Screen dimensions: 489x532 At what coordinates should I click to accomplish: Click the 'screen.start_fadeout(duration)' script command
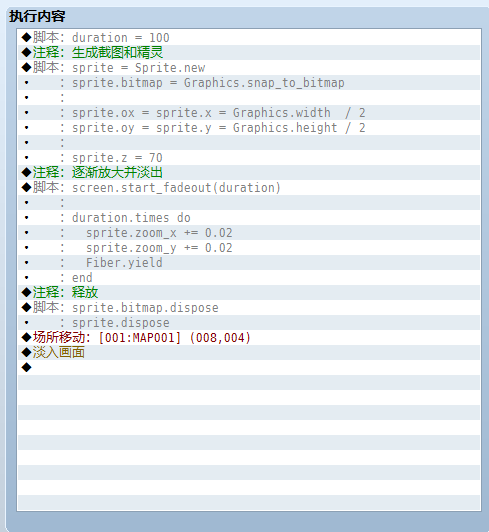pyautogui.click(x=249, y=188)
